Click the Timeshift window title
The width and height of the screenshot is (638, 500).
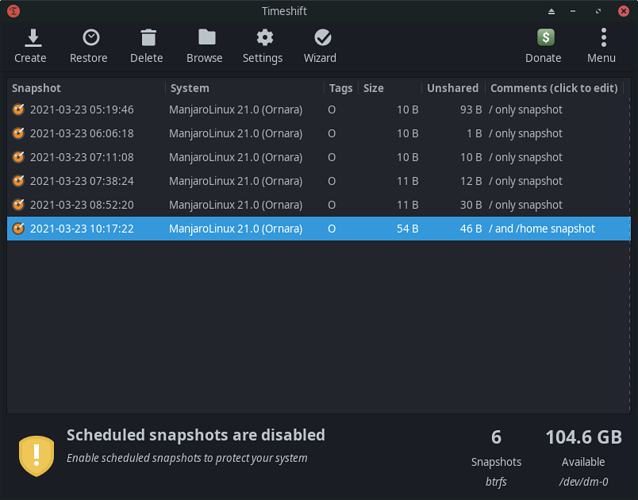tap(284, 11)
